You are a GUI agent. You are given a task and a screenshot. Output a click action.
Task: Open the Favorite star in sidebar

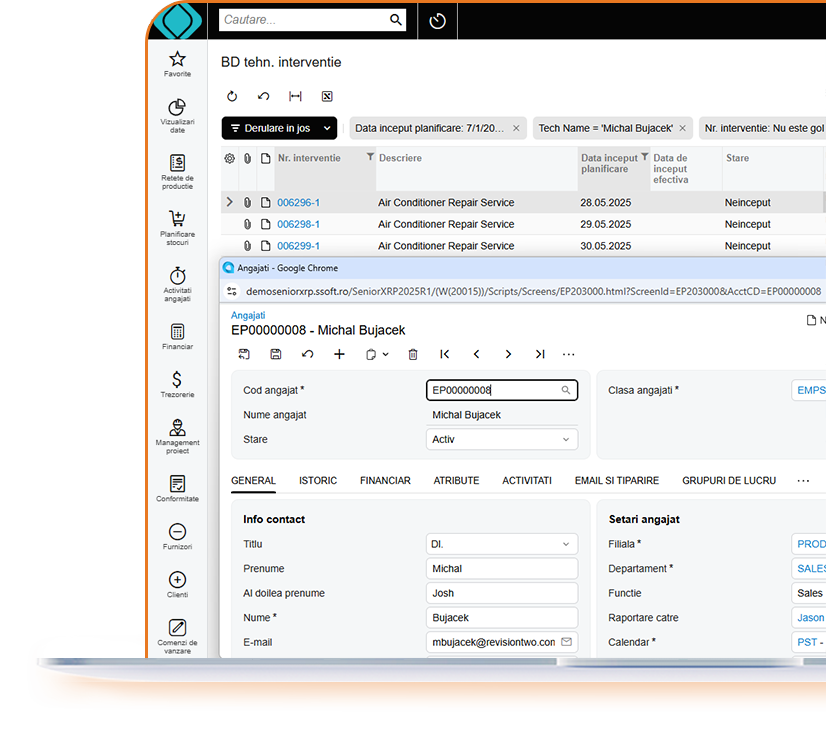pyautogui.click(x=177, y=60)
